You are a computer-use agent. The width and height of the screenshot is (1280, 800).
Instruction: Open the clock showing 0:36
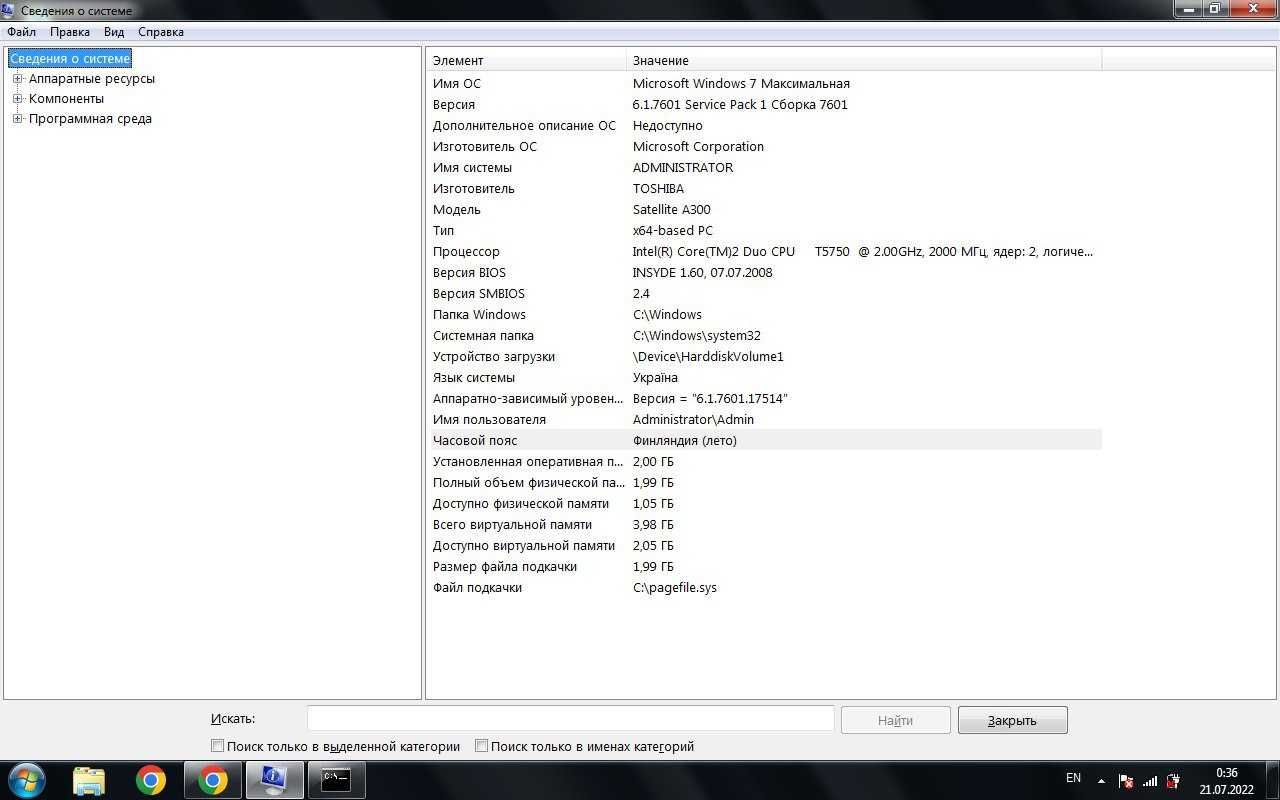1227,781
